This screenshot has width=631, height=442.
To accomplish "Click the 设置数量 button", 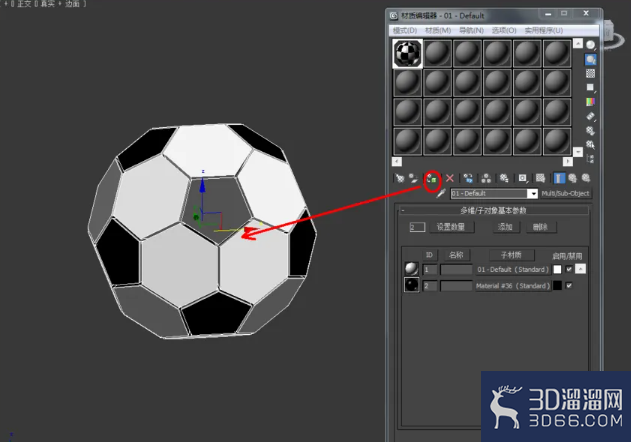I will point(451,227).
